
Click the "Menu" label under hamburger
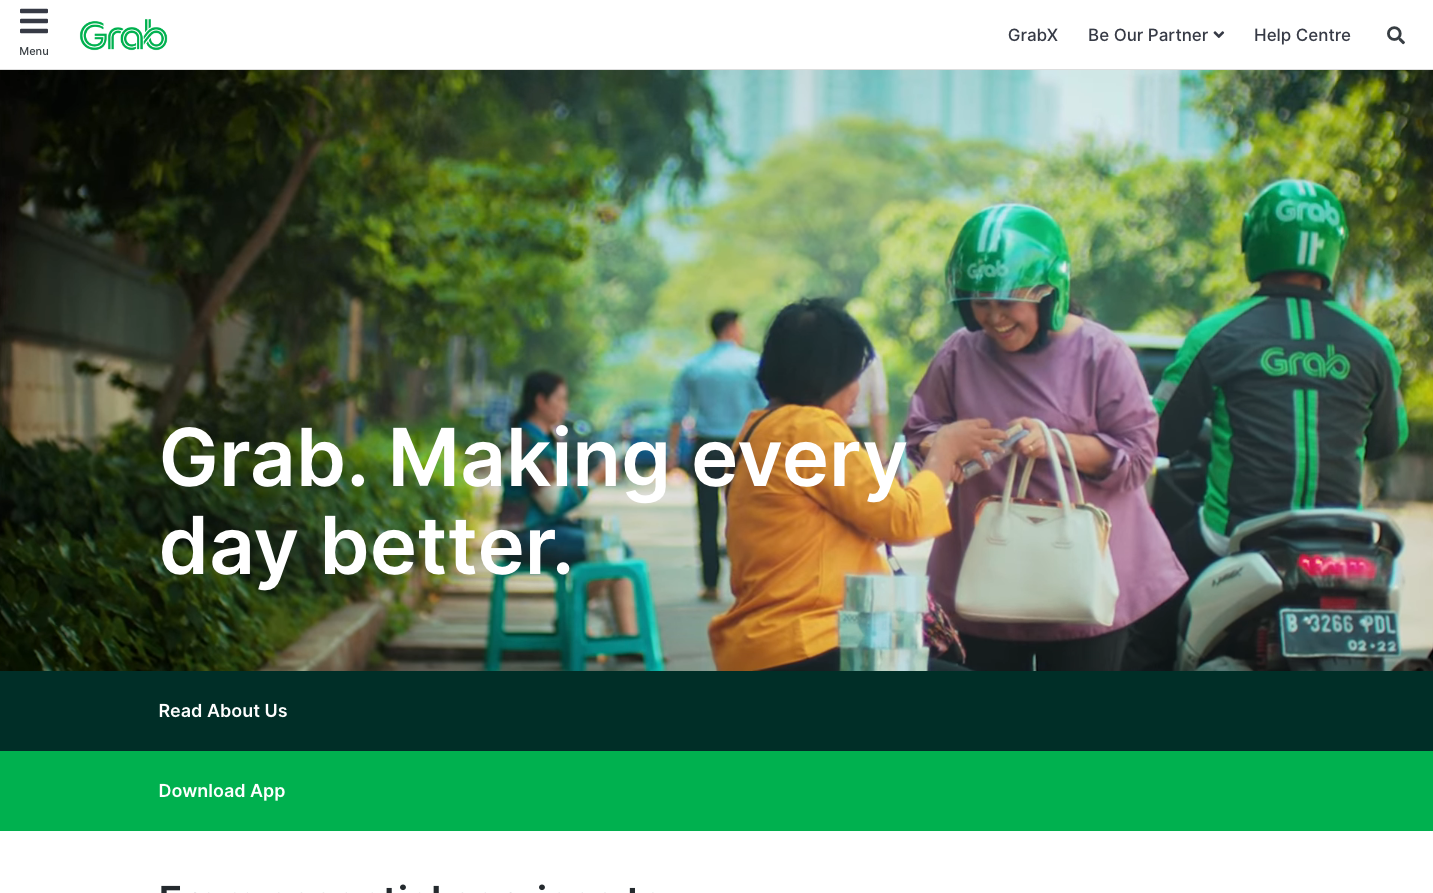click(x=34, y=51)
